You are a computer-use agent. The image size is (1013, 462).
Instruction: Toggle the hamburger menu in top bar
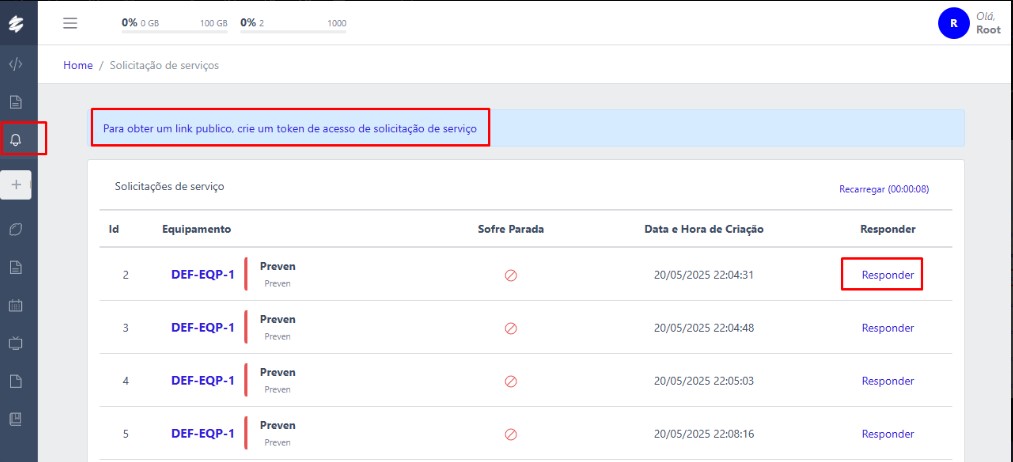click(70, 23)
